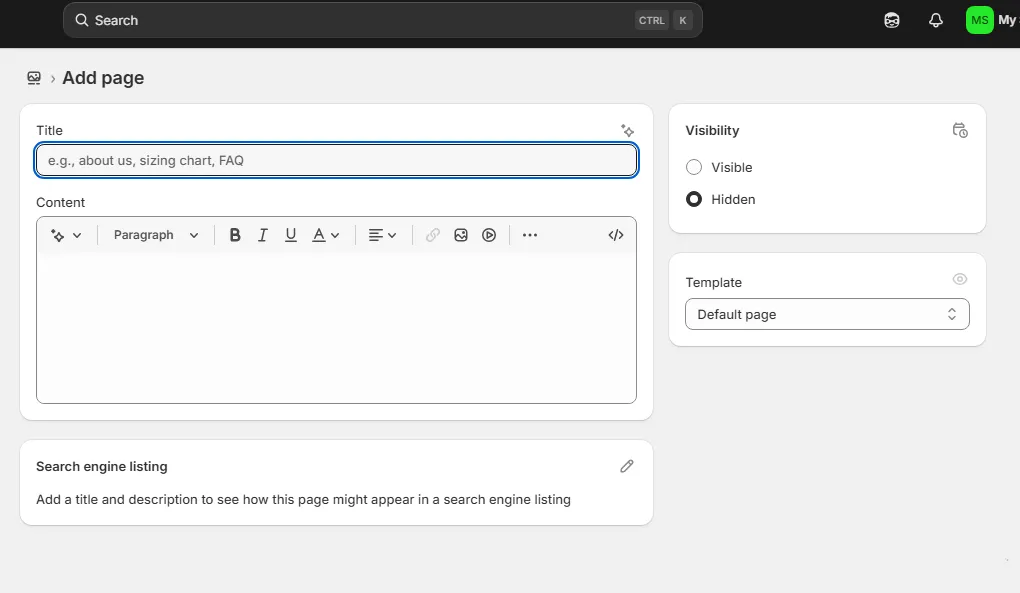Open the Default page template selector
Screen dimensions: 1020x593
[x=826, y=314]
